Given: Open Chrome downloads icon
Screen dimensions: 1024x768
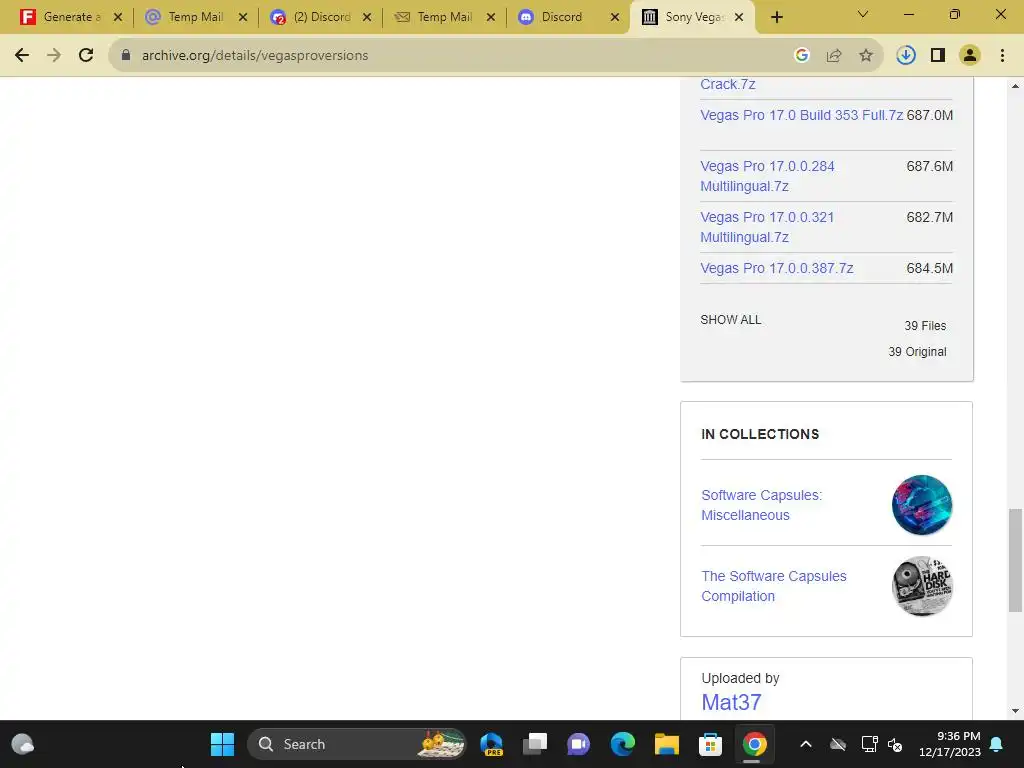Looking at the screenshot, I should [906, 56].
